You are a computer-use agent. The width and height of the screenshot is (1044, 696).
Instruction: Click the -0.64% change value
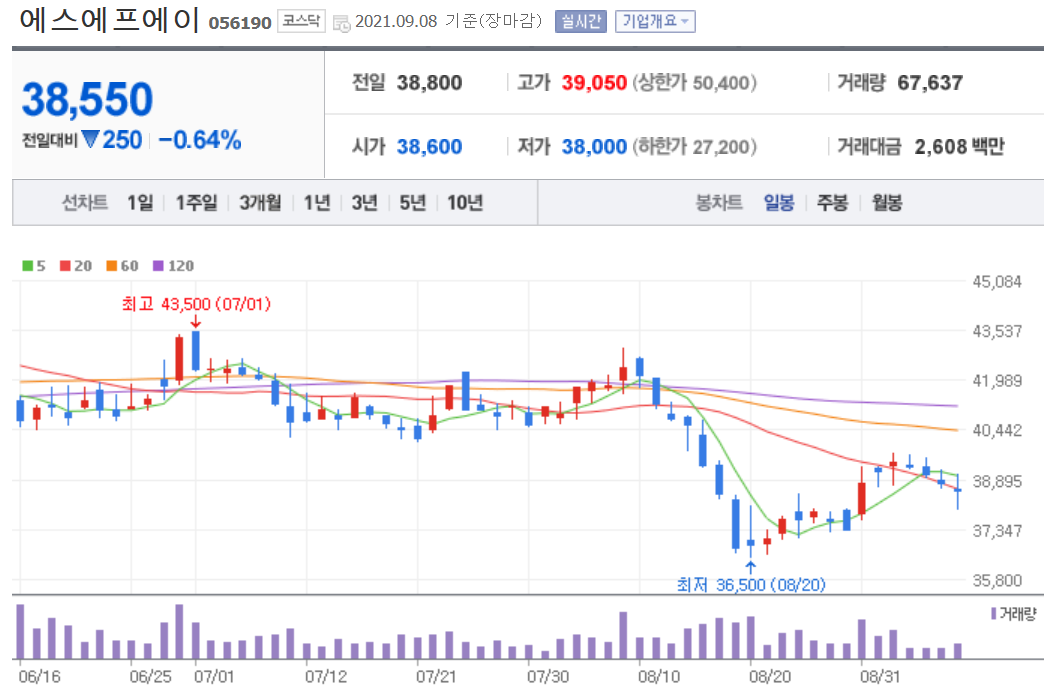(x=200, y=140)
